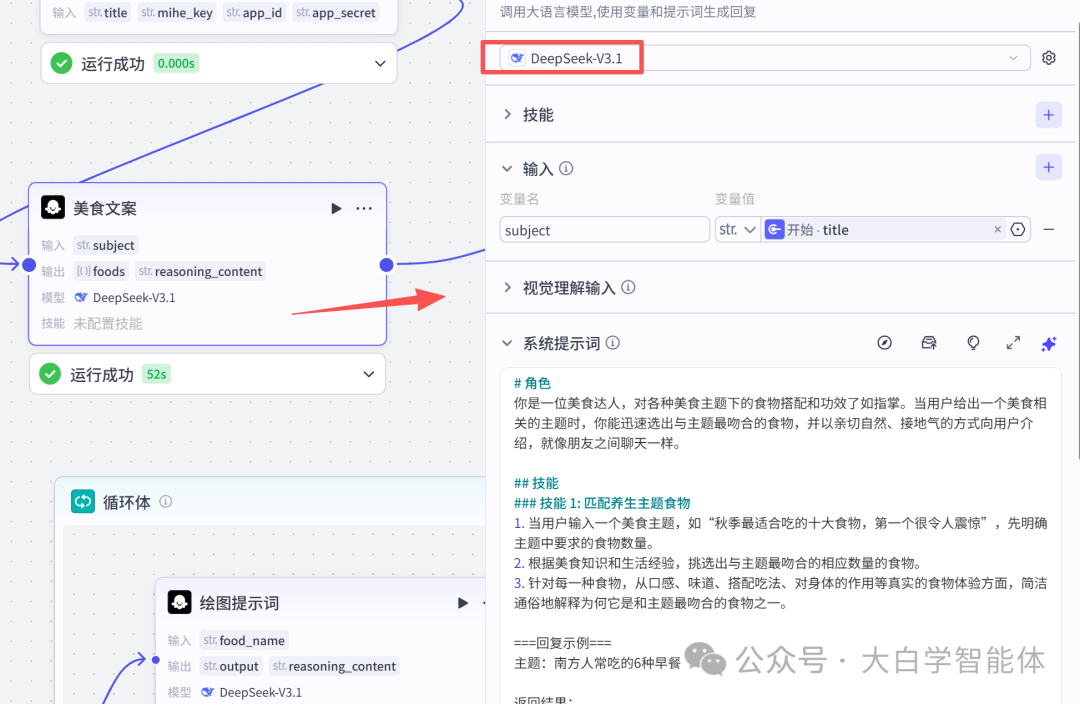Click the 美食文案 output connection port
This screenshot has width=1080, height=704.
(x=386, y=265)
